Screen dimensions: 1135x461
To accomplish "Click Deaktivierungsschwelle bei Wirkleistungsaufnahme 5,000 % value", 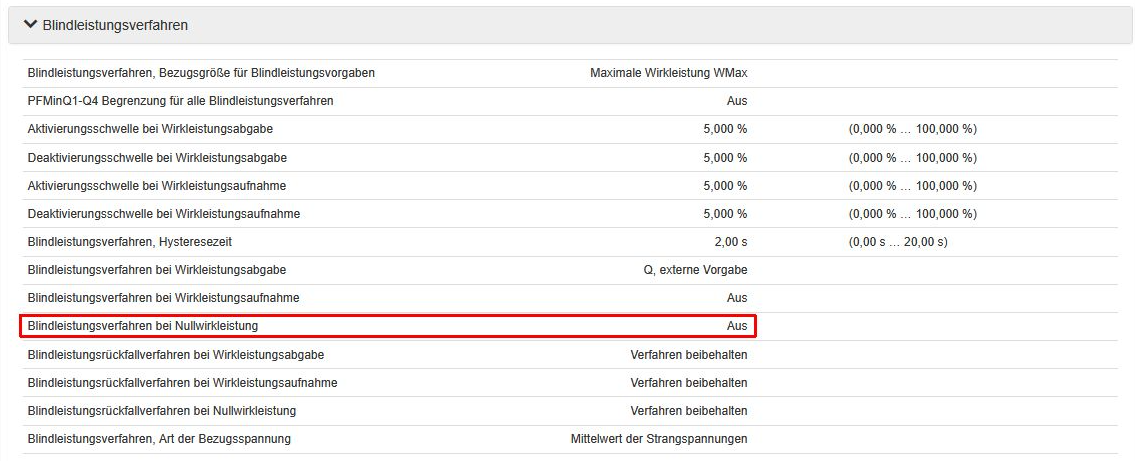I will tap(725, 214).
